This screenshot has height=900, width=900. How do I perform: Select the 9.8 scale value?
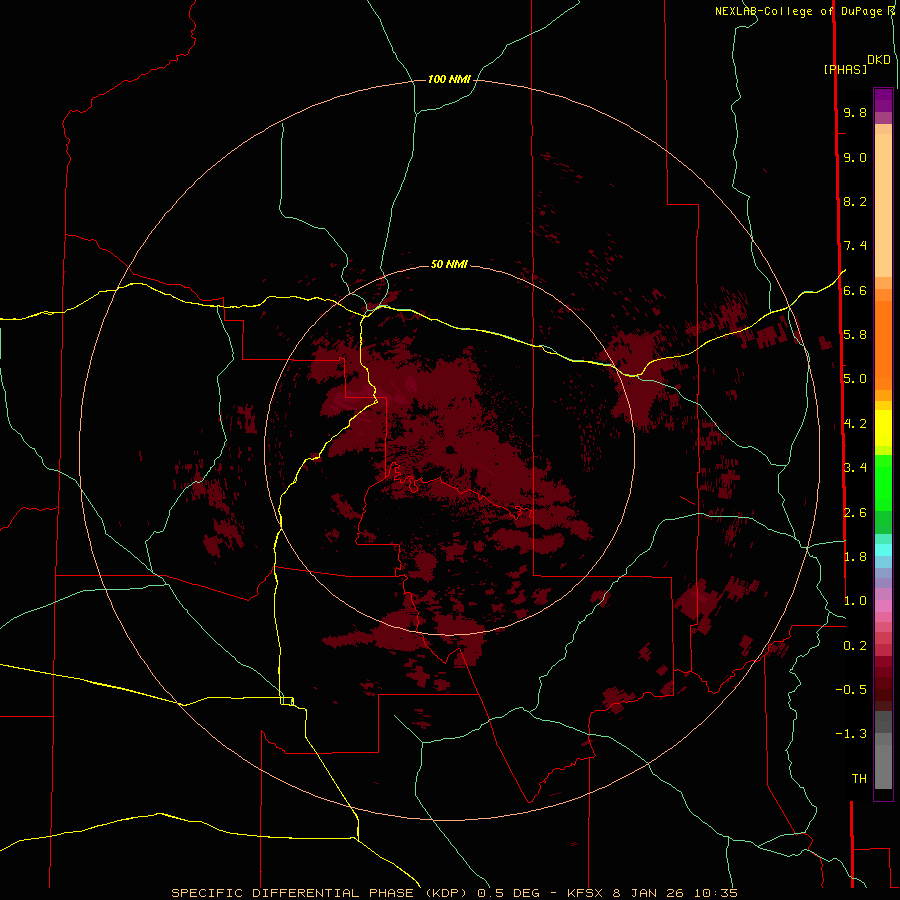[x=855, y=112]
